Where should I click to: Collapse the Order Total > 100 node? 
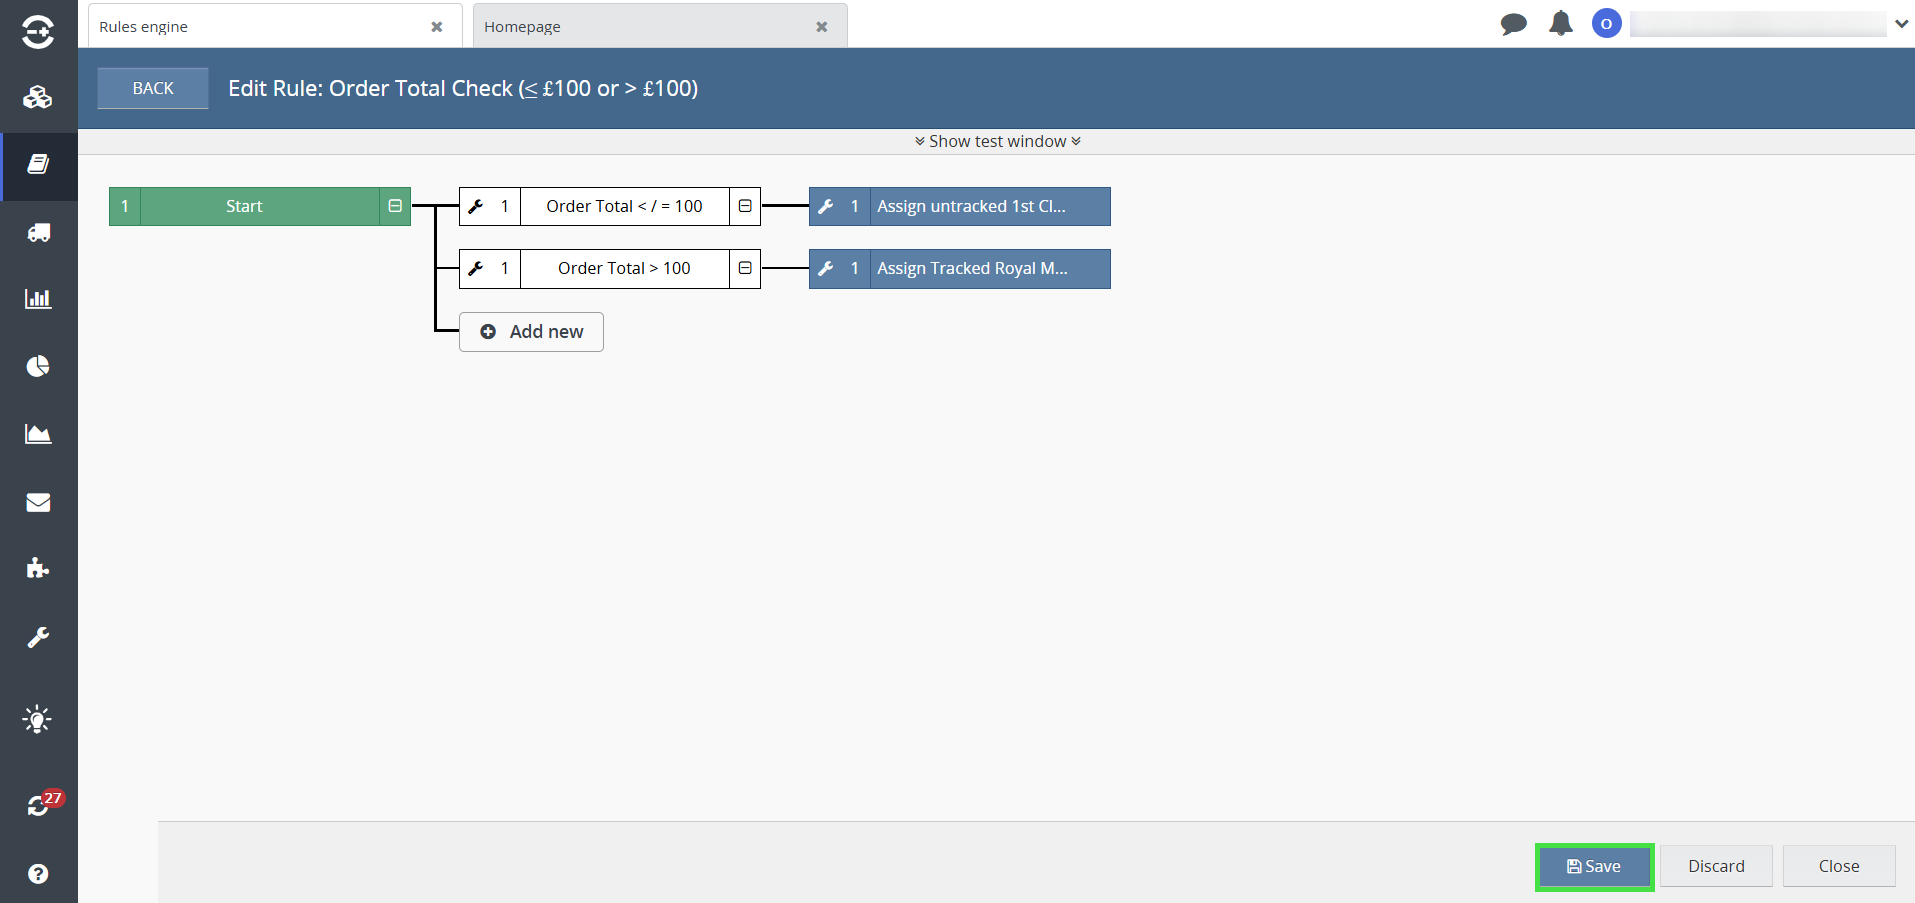(745, 268)
